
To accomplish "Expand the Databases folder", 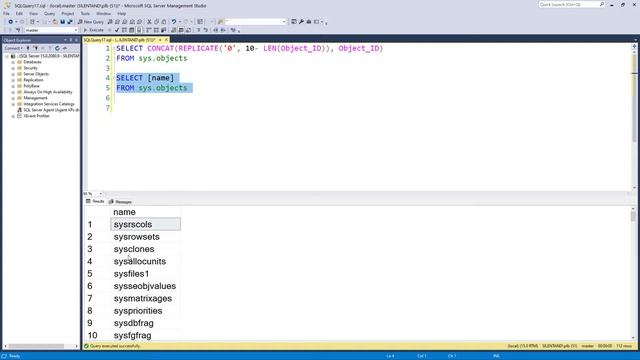I will [13, 62].
